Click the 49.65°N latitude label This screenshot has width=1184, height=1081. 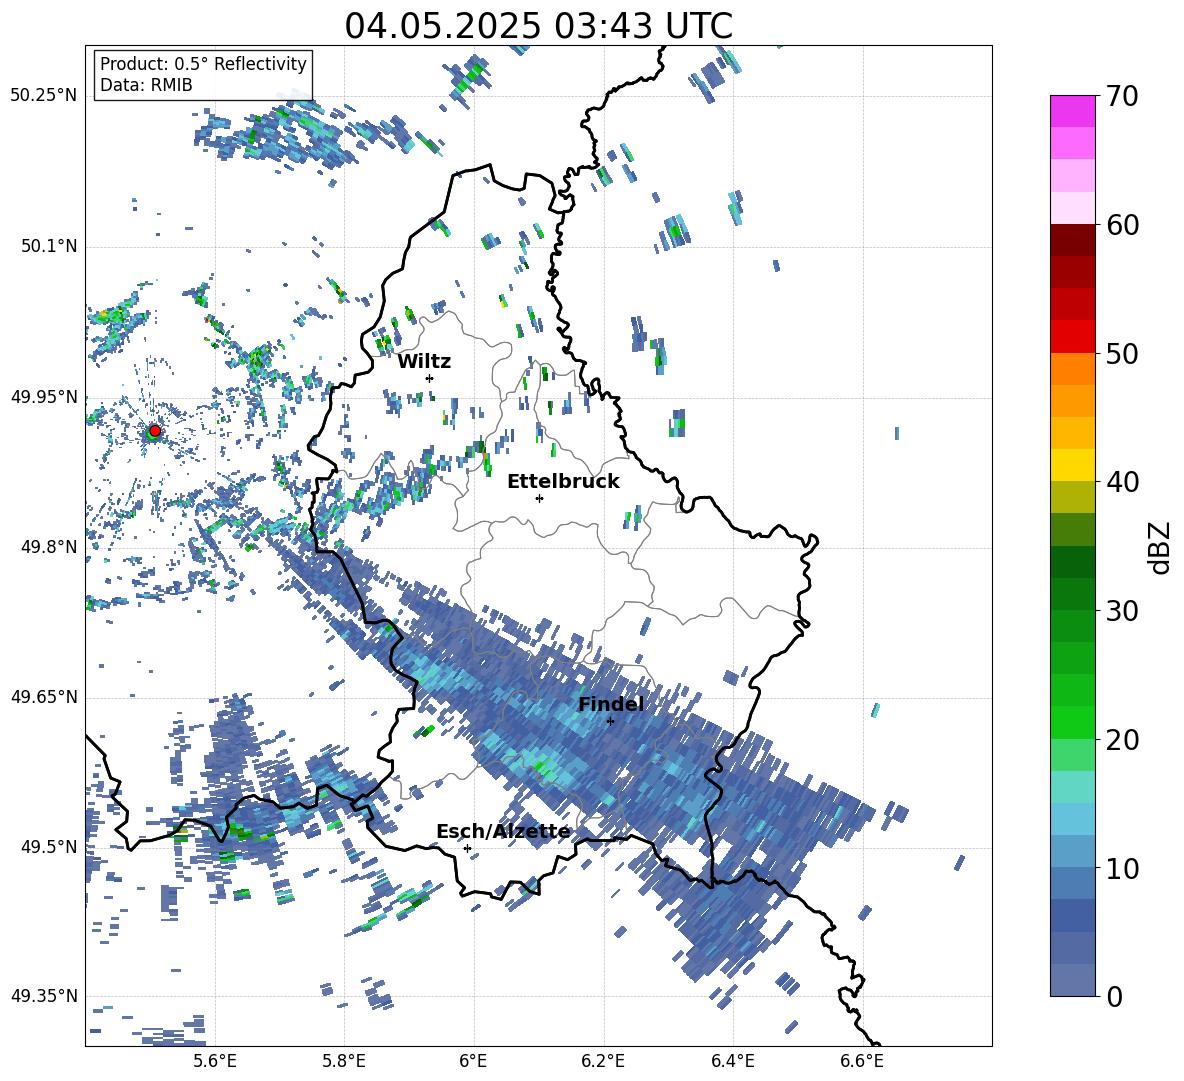[x=44, y=697]
